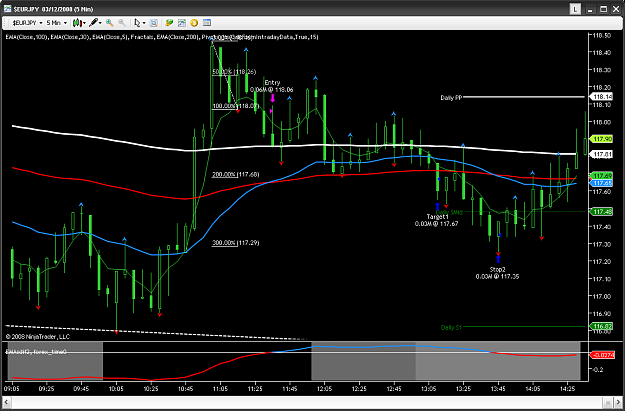Screen dimensions: 625x411
Task: Click the 117.90 green price marker
Action: (603, 139)
